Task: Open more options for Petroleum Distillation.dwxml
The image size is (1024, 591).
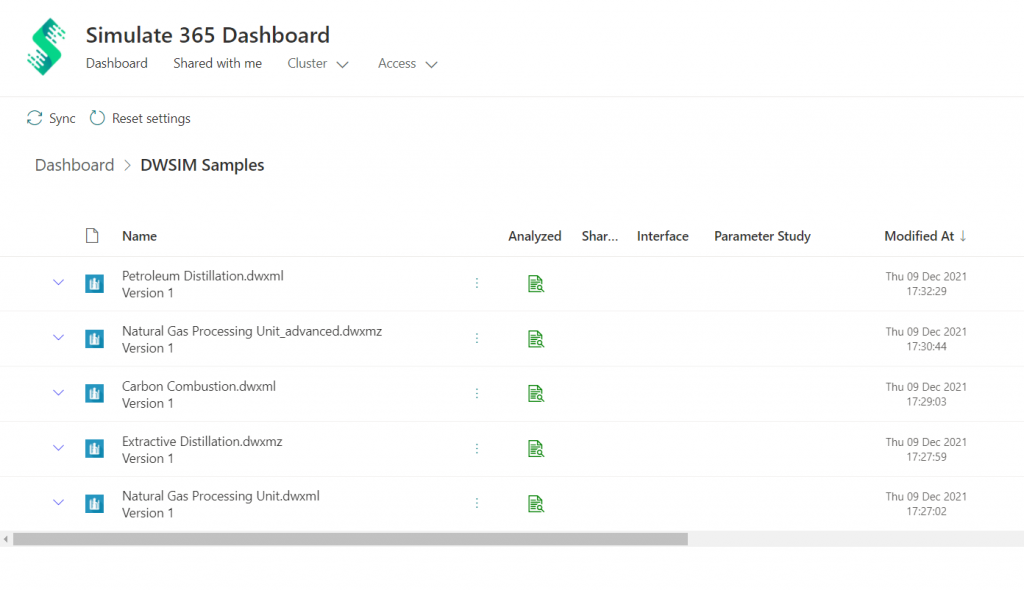Action: 477,284
